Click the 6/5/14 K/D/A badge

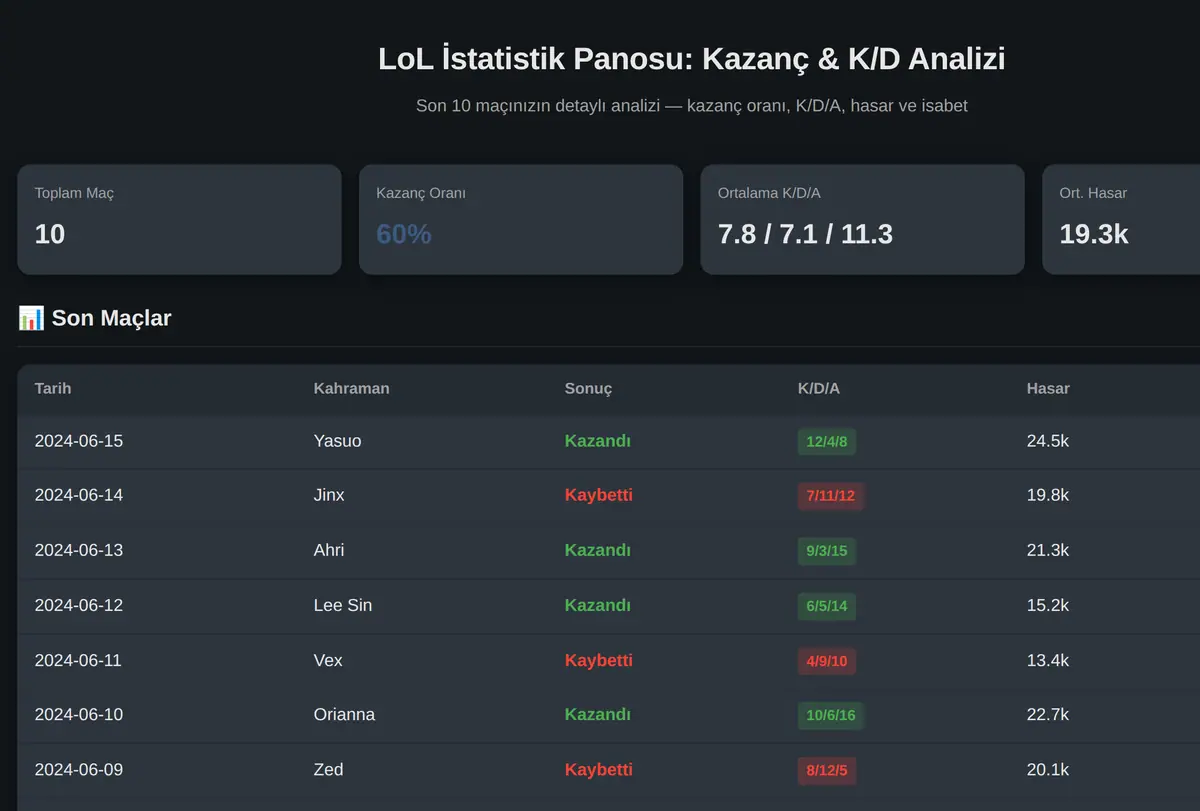point(827,605)
